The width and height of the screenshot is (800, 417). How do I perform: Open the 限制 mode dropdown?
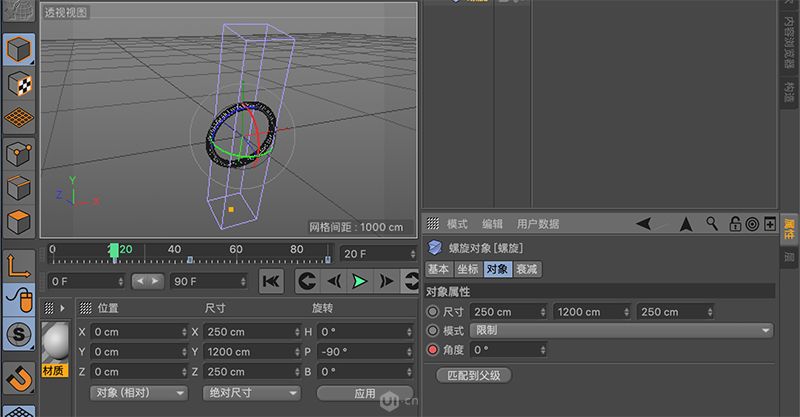pyautogui.click(x=621, y=330)
